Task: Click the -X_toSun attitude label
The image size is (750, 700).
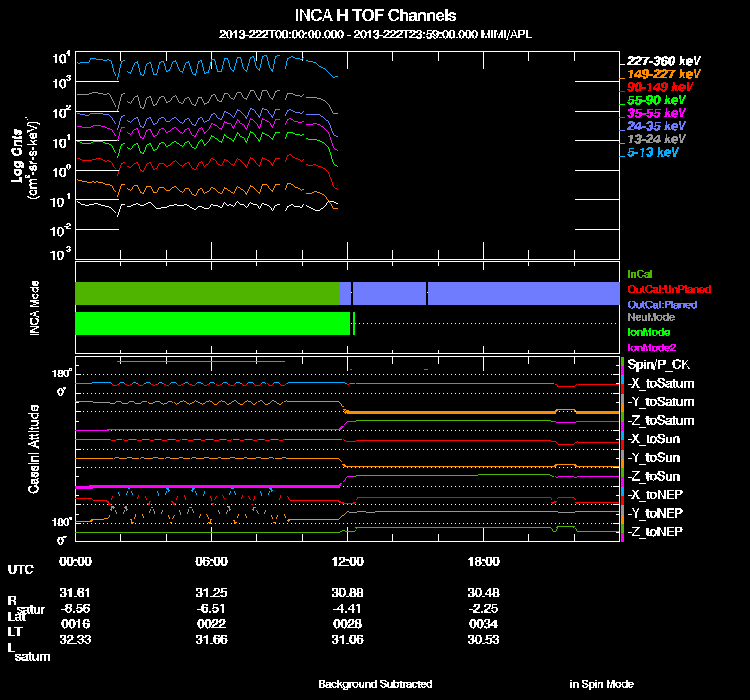Action: [x=653, y=439]
